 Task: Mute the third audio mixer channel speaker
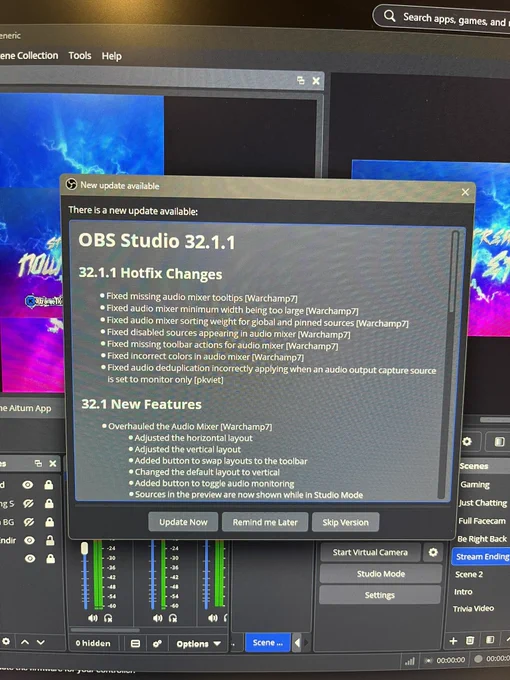(212, 618)
